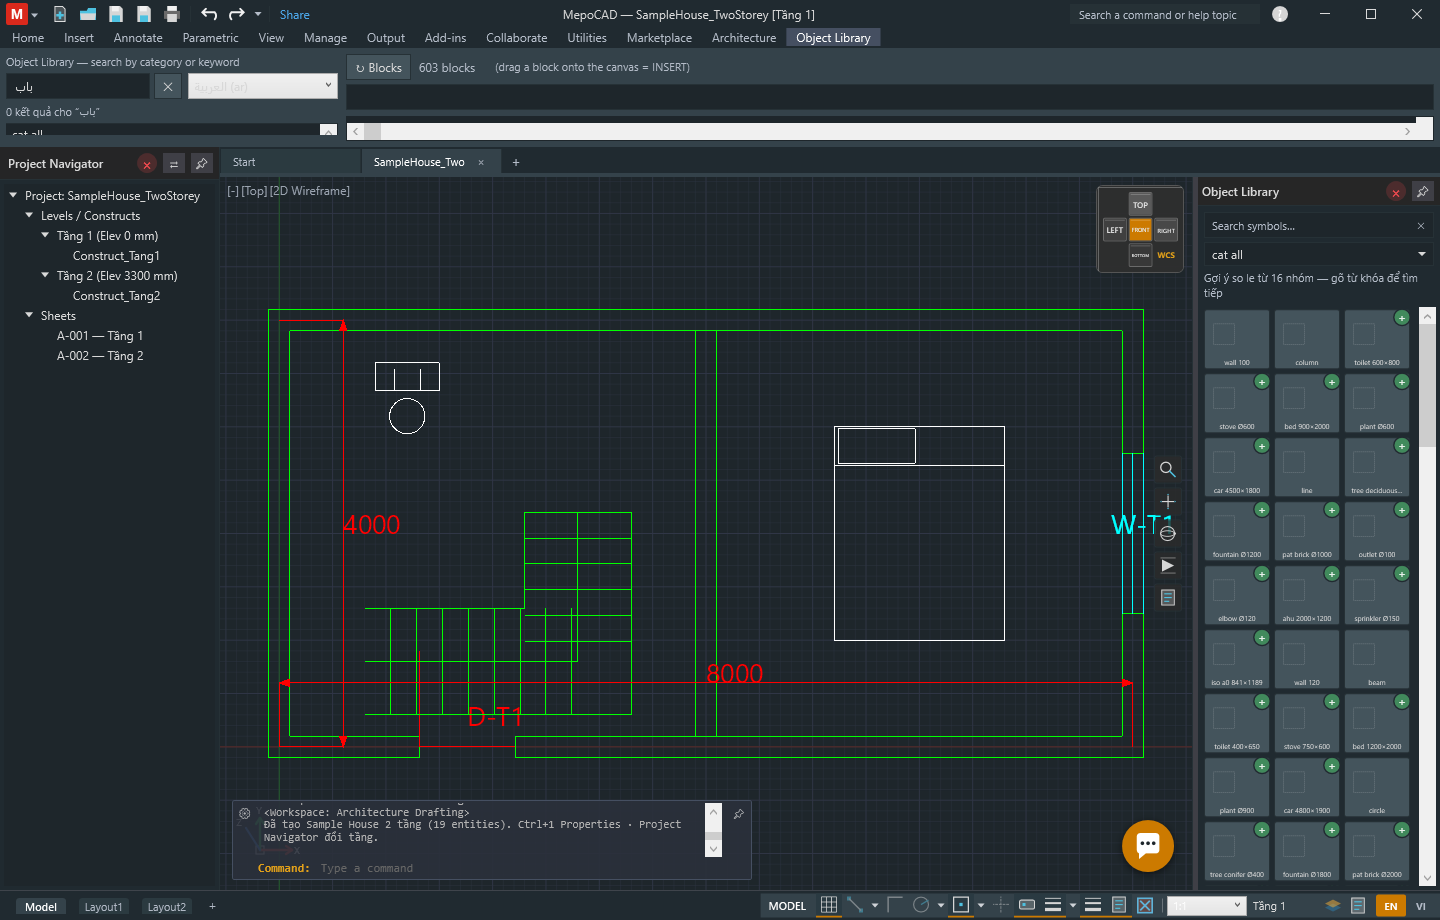Click the New drawing icon
The image size is (1440, 920).
point(60,14)
